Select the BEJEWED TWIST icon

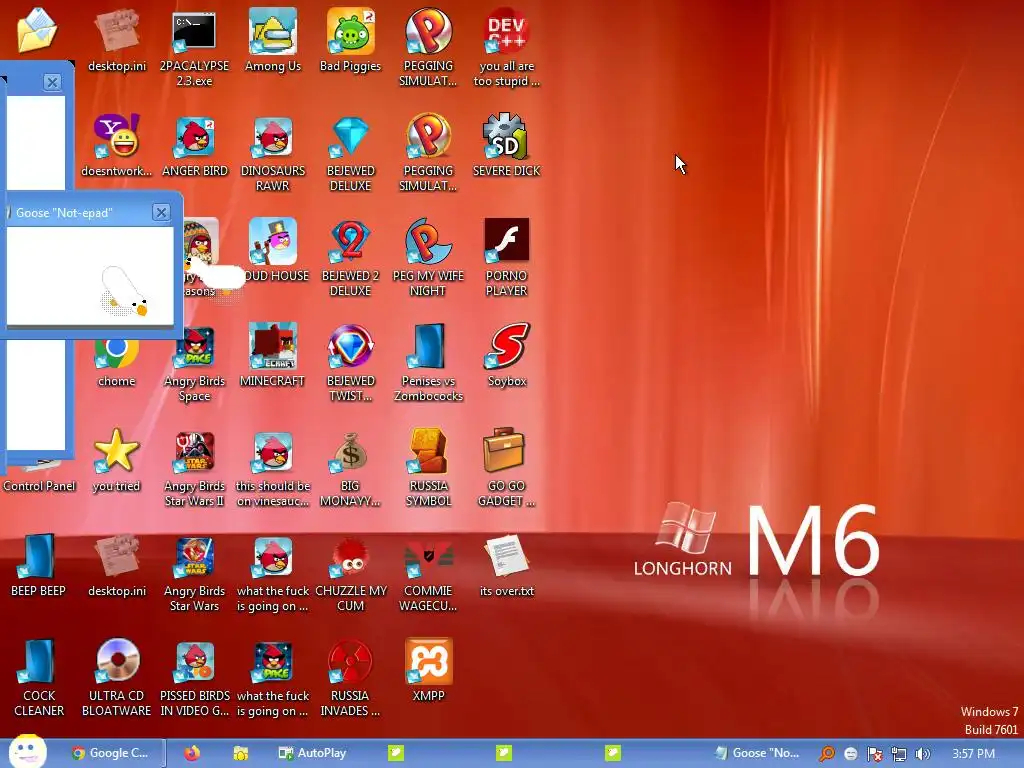(x=350, y=347)
